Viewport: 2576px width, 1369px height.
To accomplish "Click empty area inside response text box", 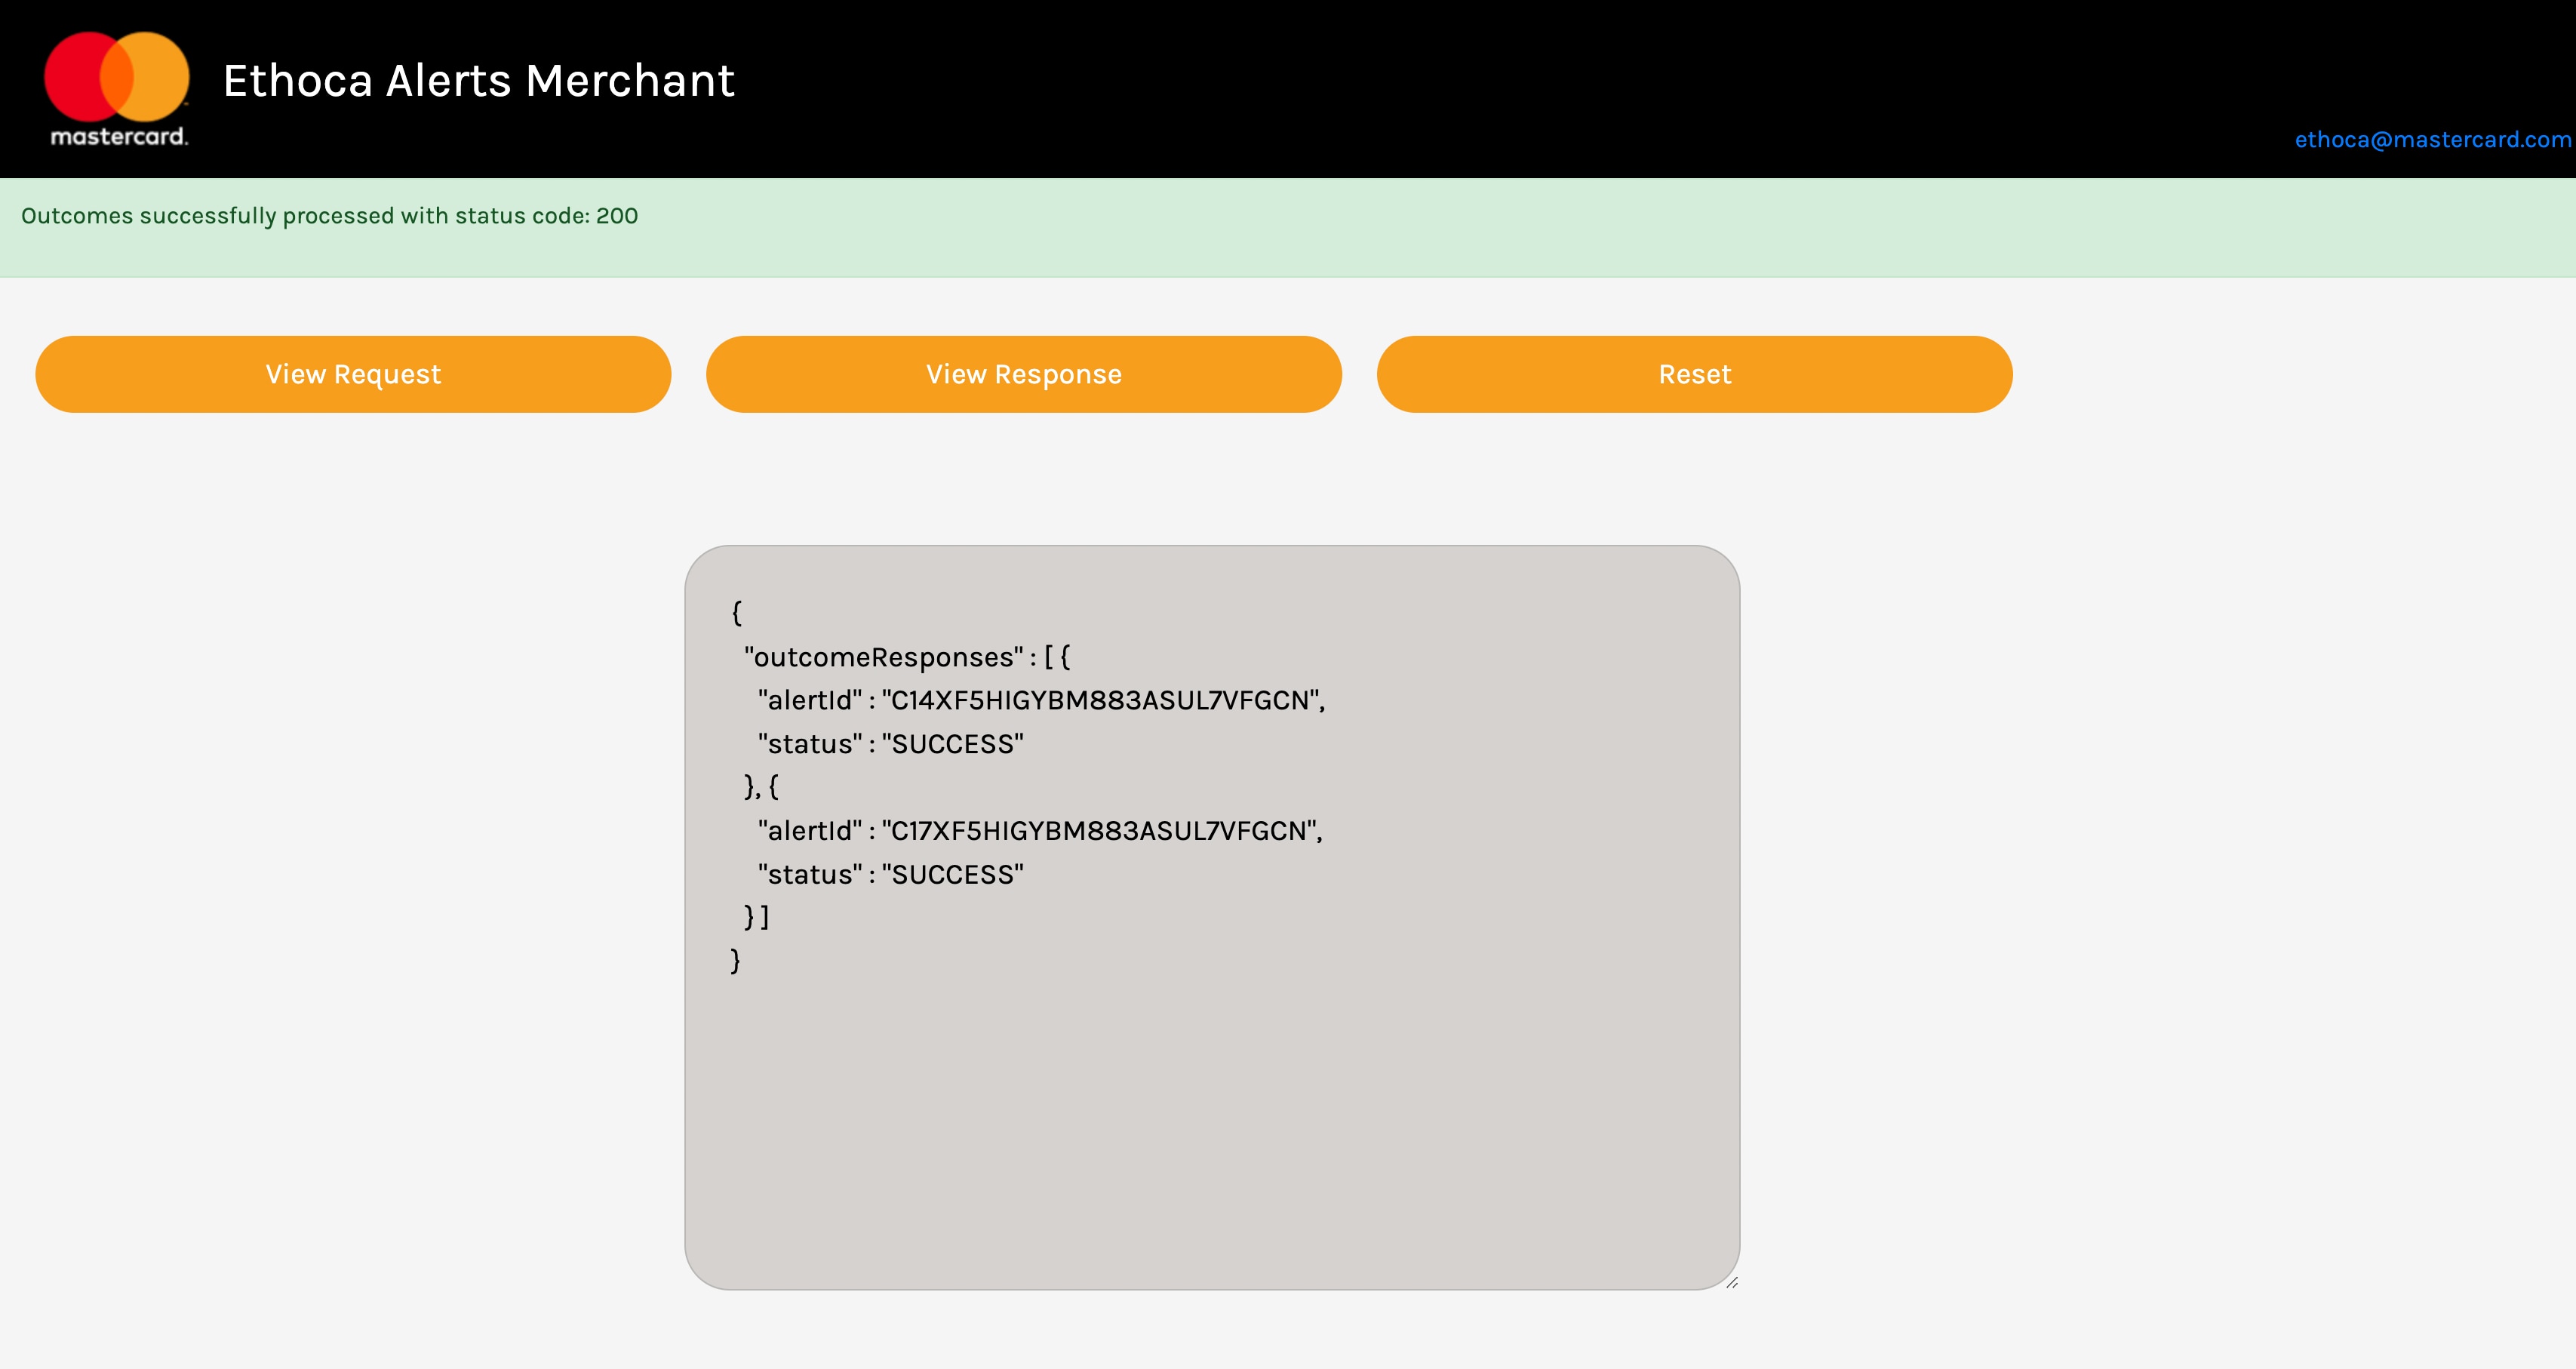I will point(1210,1120).
